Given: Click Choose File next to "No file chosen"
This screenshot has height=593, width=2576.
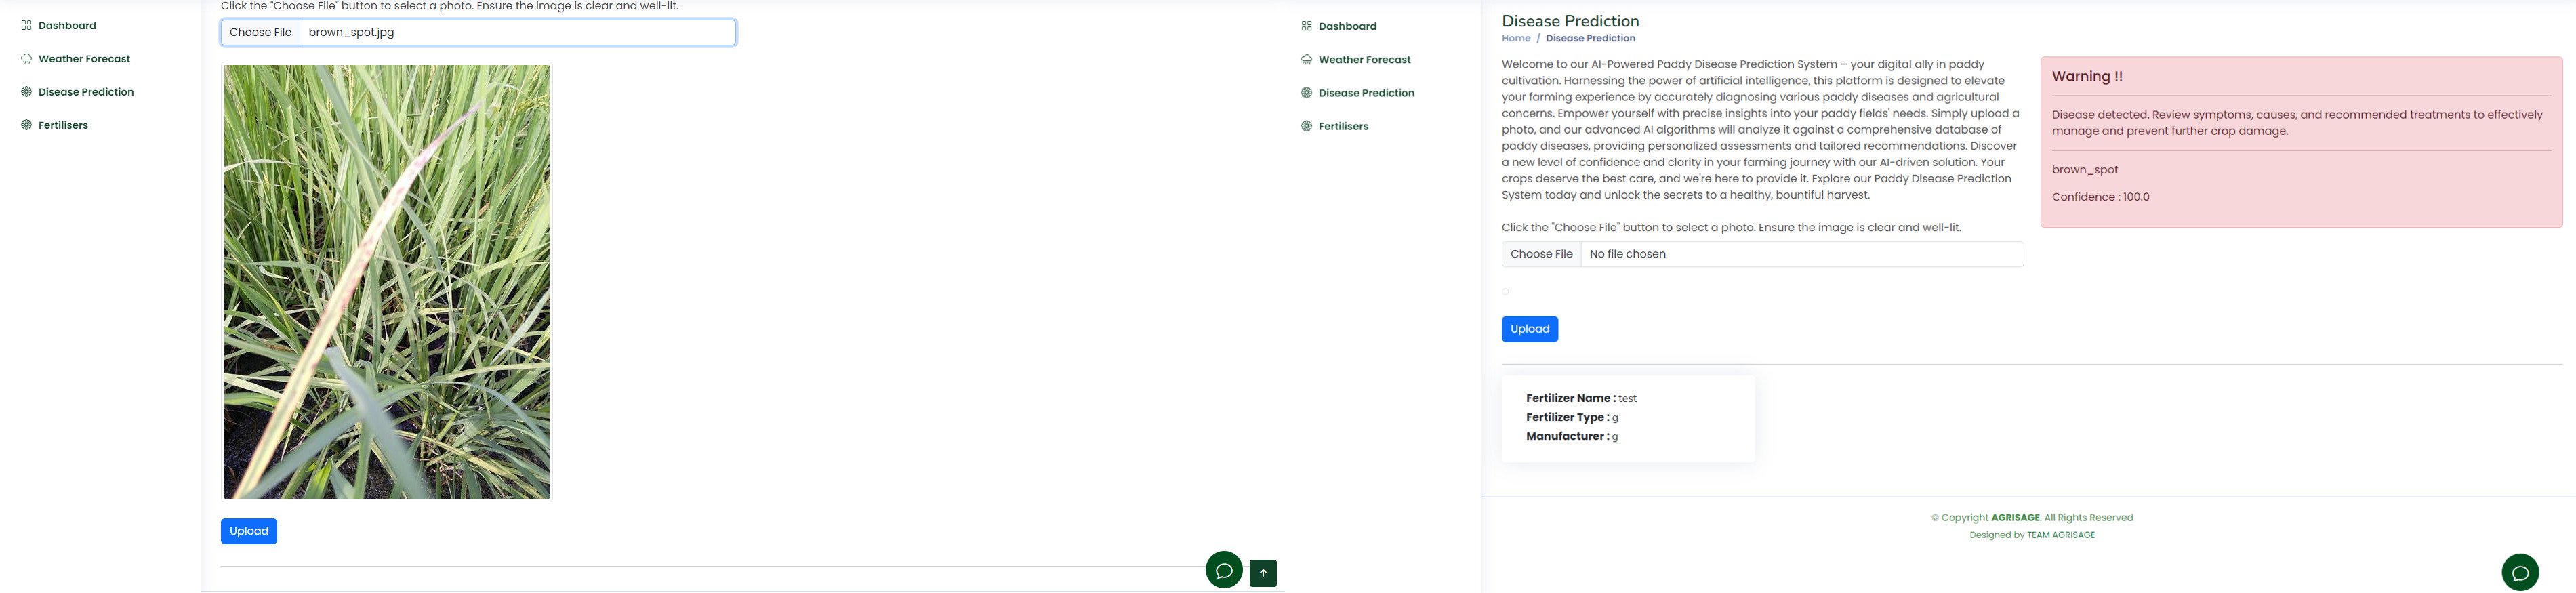Looking at the screenshot, I should click(1540, 255).
